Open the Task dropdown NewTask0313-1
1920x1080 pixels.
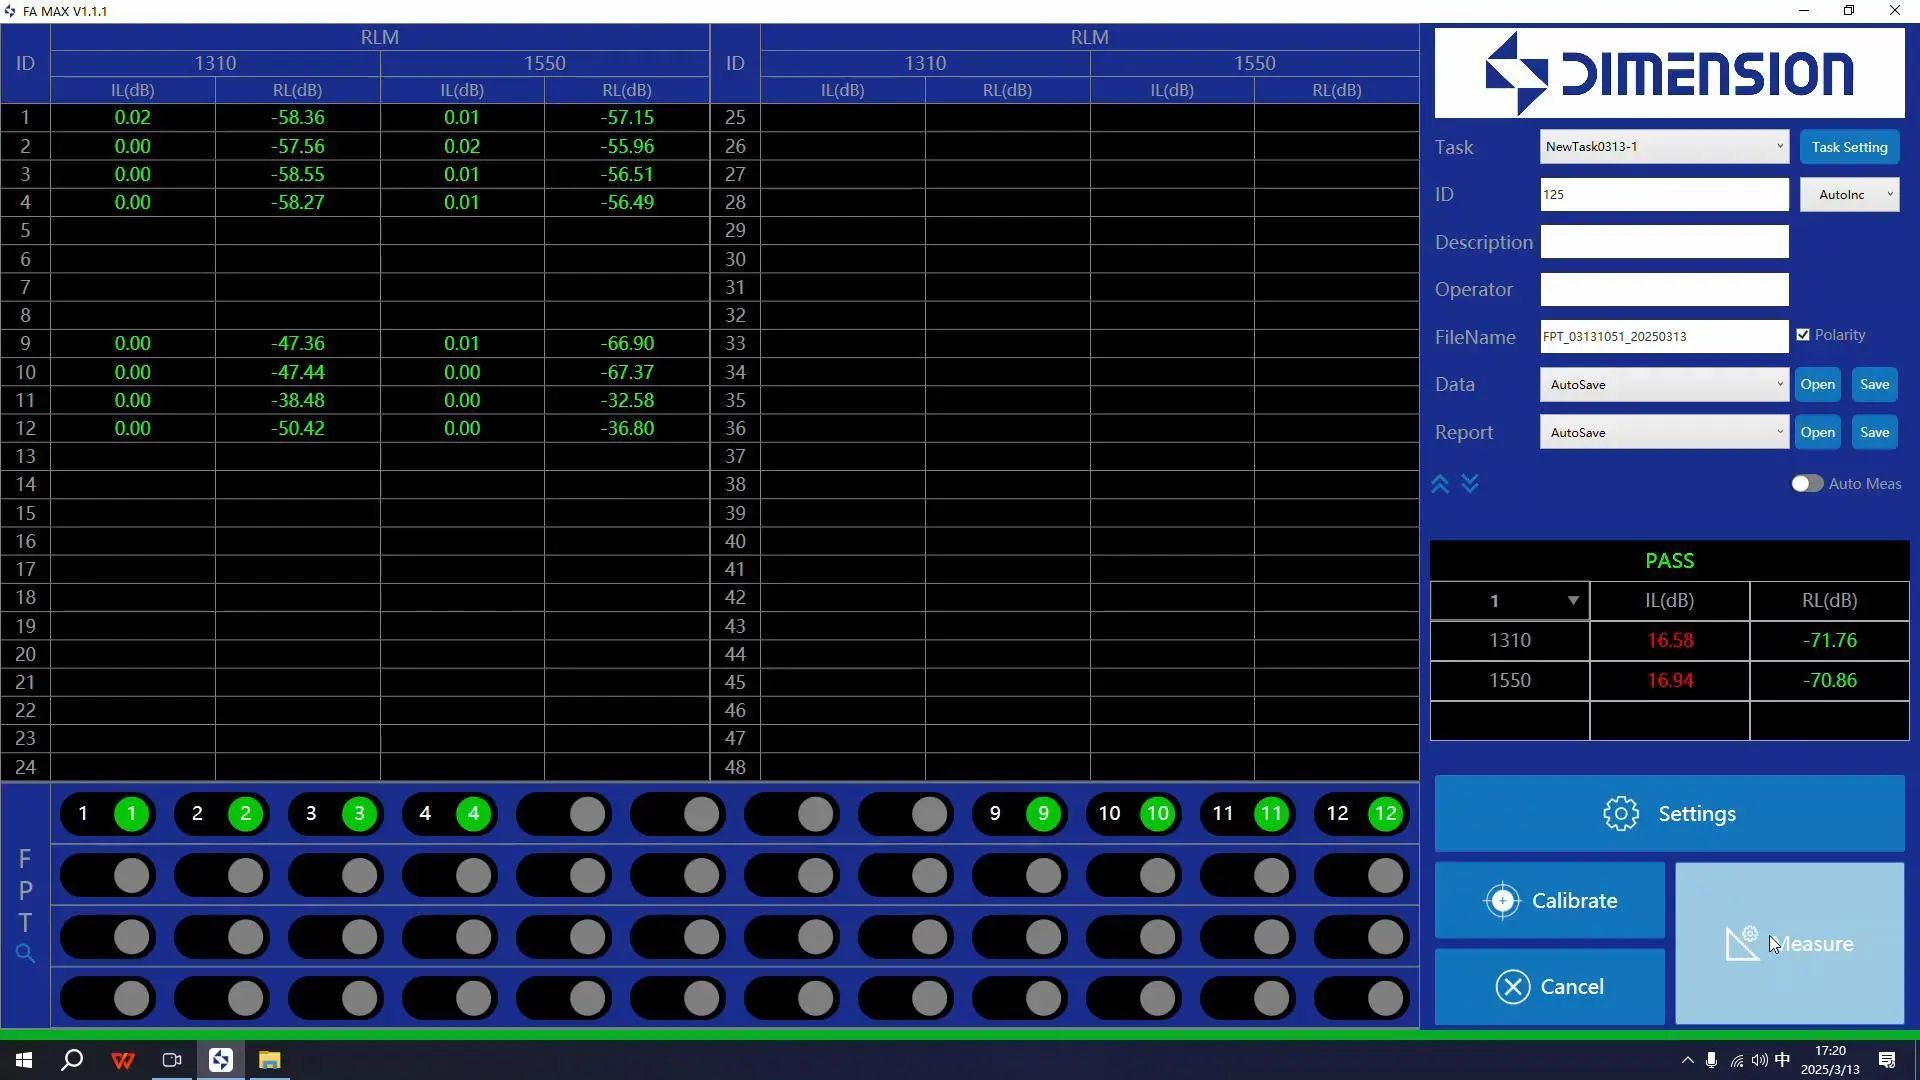click(1664, 147)
